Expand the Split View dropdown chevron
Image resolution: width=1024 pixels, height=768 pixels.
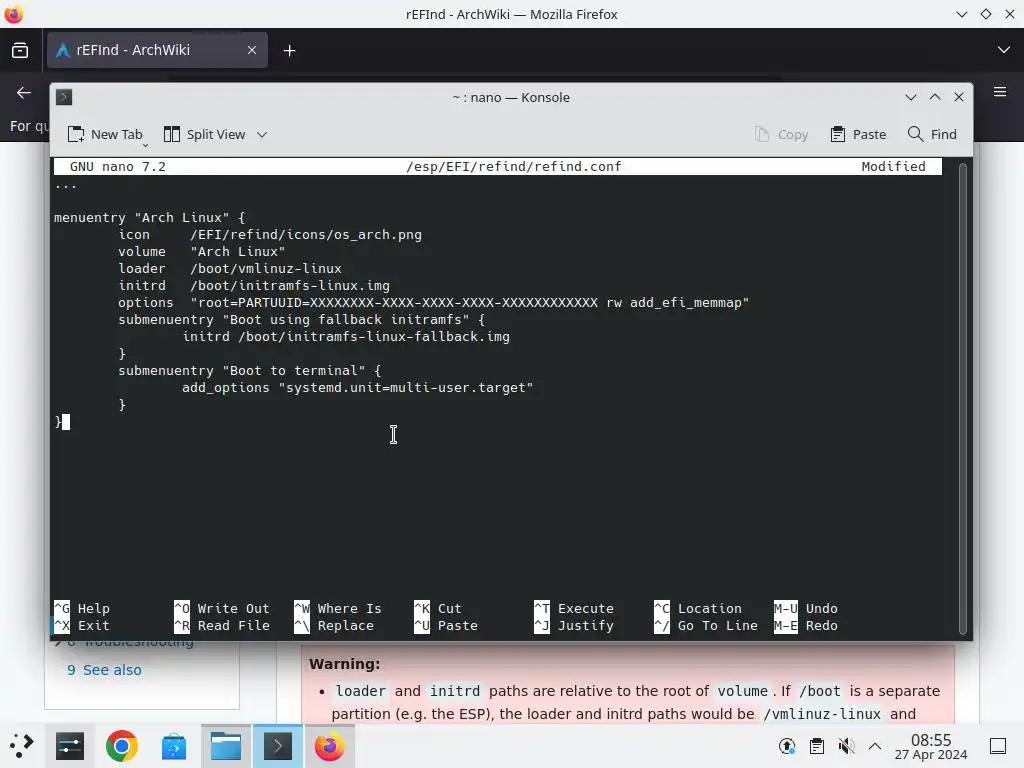tap(262, 135)
